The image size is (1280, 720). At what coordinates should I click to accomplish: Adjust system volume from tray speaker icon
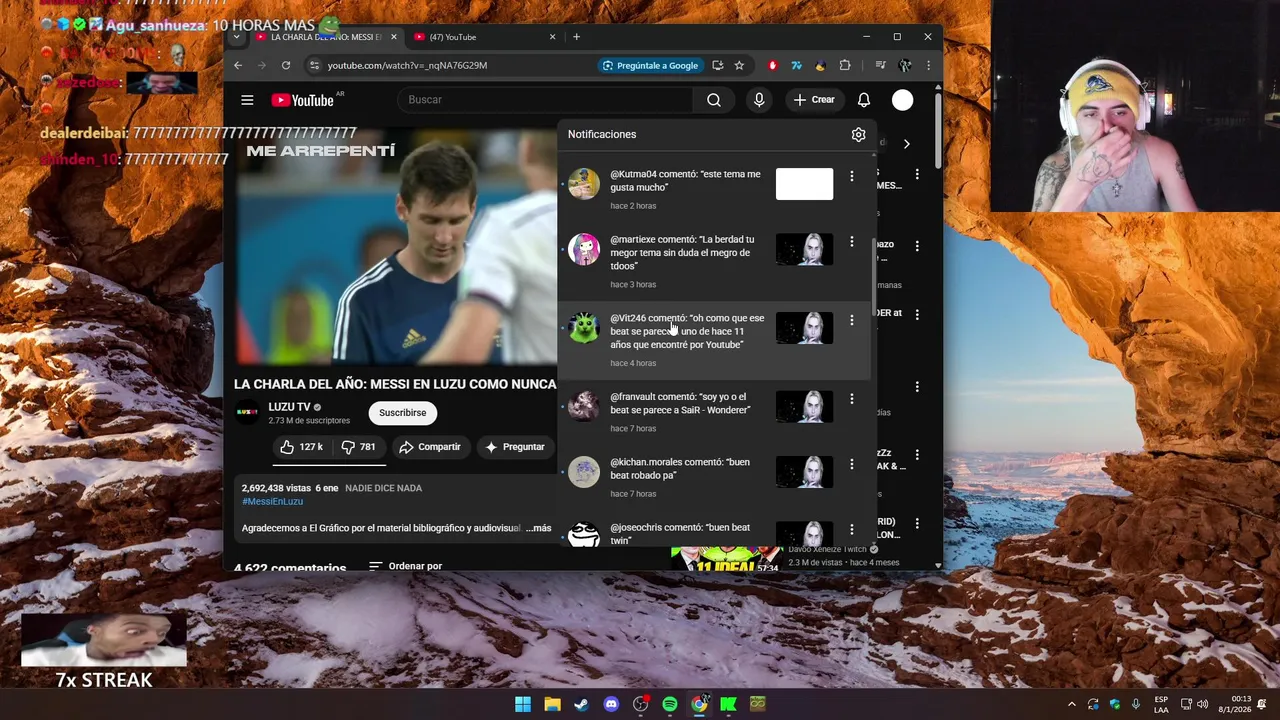pos(1202,704)
